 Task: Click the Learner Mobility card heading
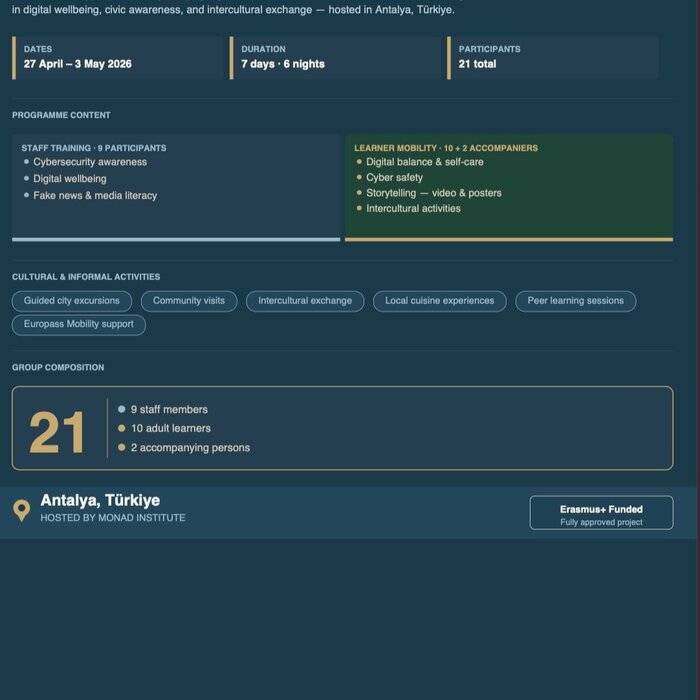click(x=445, y=148)
